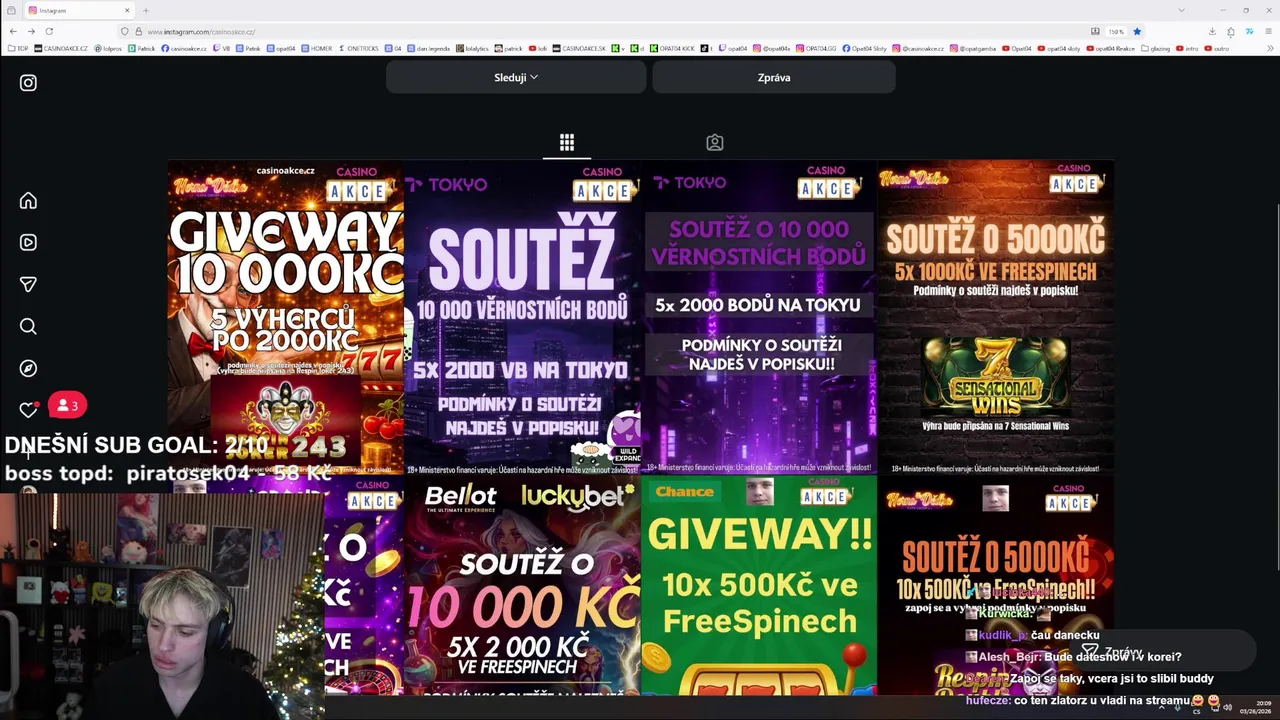
Task: Open the Downloads arrow icon
Action: [x=1212, y=32]
